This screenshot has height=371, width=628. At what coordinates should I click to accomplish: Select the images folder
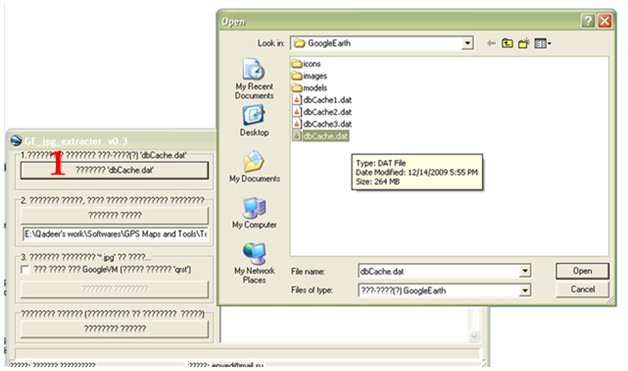point(310,76)
